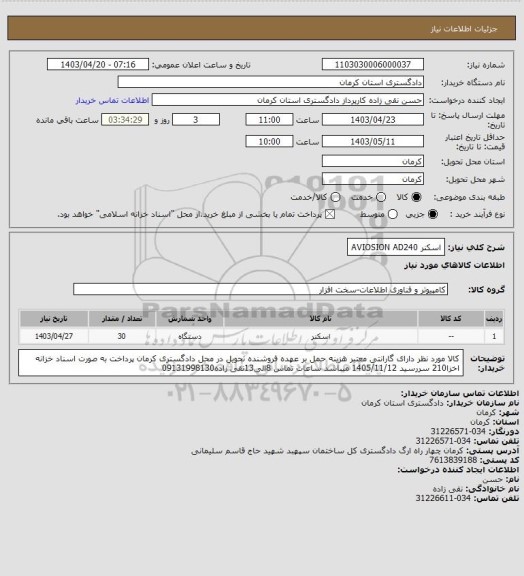Viewport: 524px width, 576px height.
Task: Click the price validity date 1403/05/11
Action: pos(373,141)
